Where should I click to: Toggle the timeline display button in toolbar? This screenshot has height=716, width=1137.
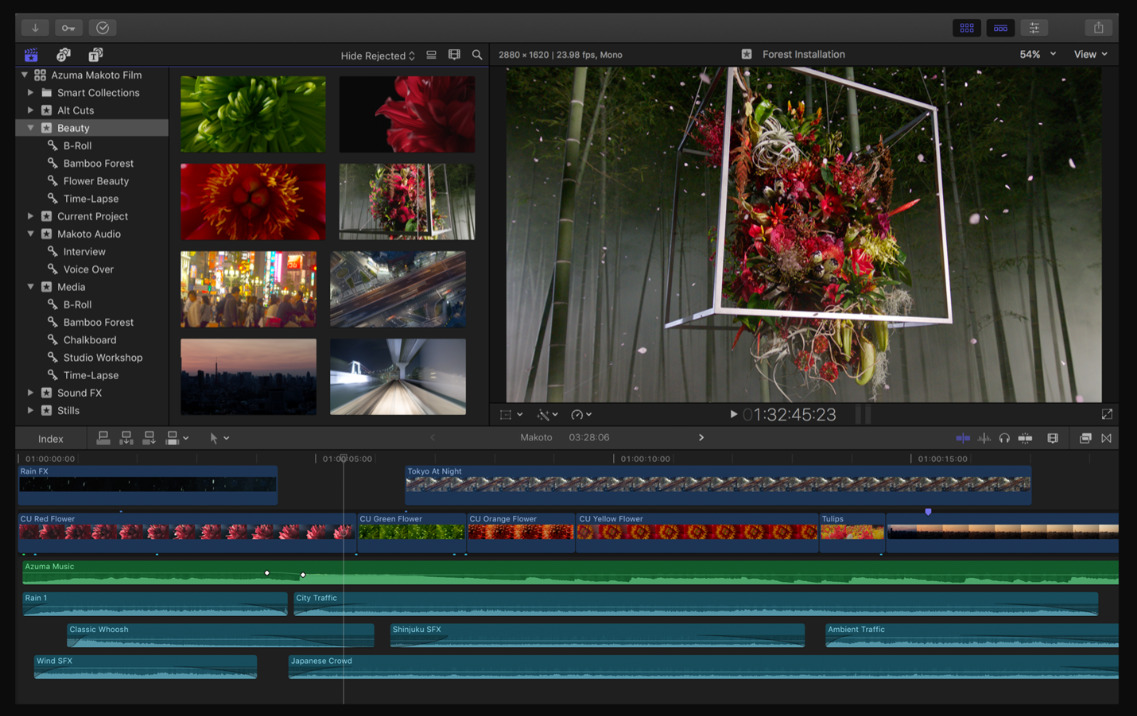(1001, 28)
